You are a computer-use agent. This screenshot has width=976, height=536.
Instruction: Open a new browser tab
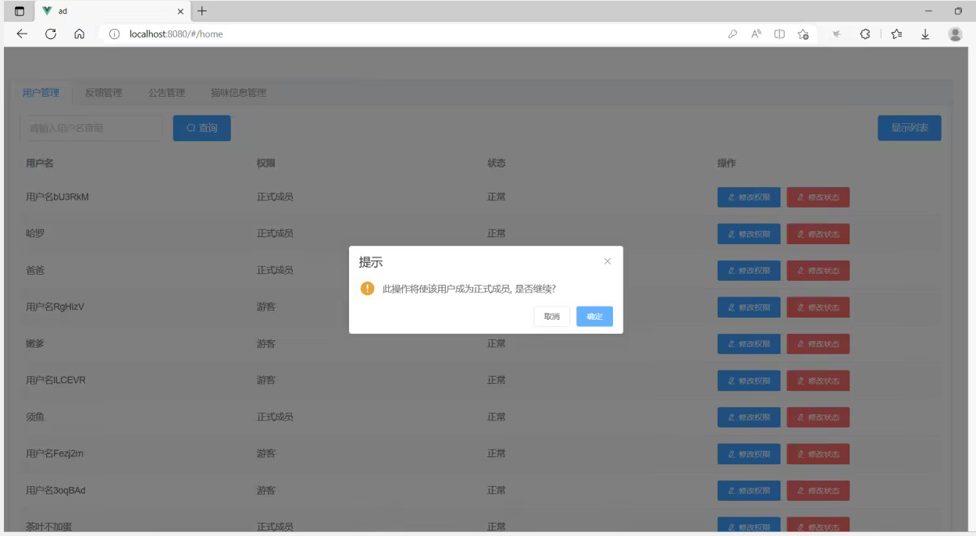202,11
